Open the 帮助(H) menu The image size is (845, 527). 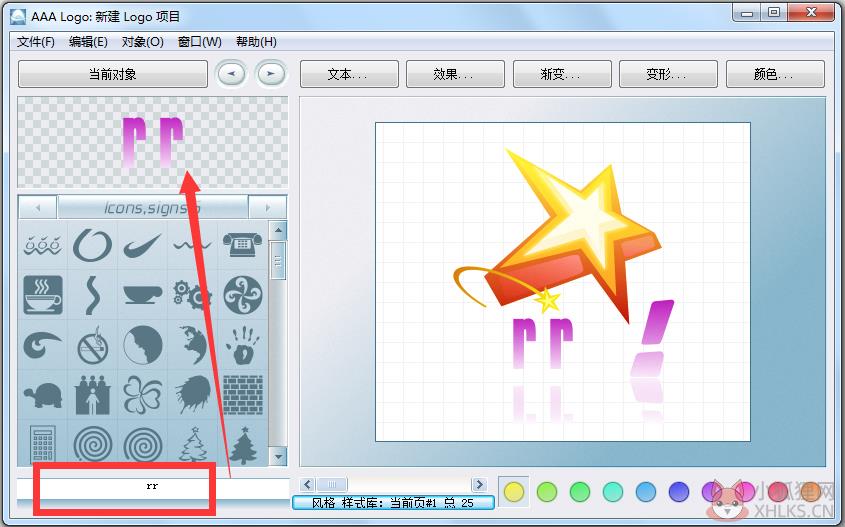(256, 41)
